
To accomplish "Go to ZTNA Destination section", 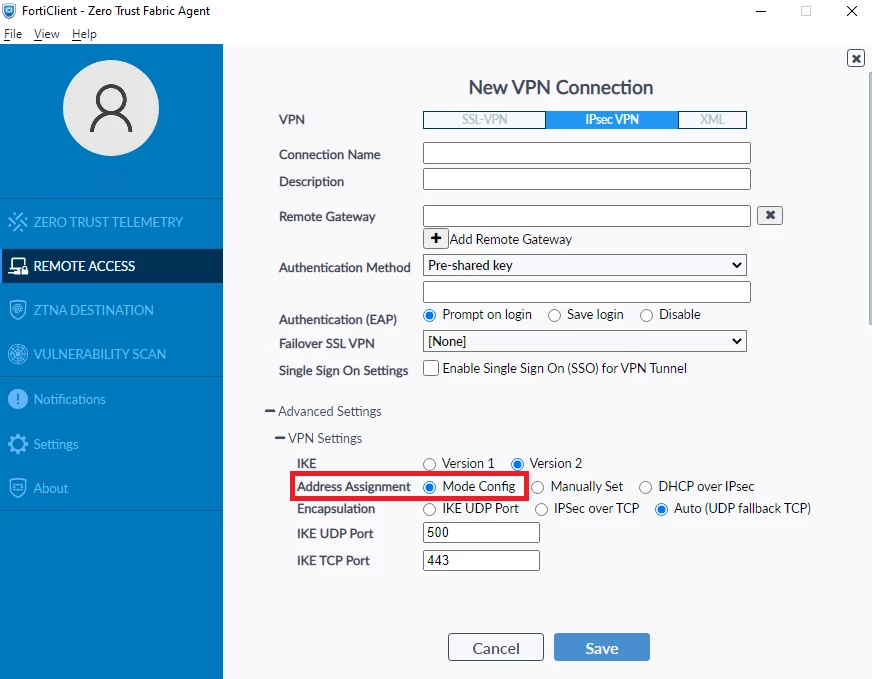I will tap(111, 310).
